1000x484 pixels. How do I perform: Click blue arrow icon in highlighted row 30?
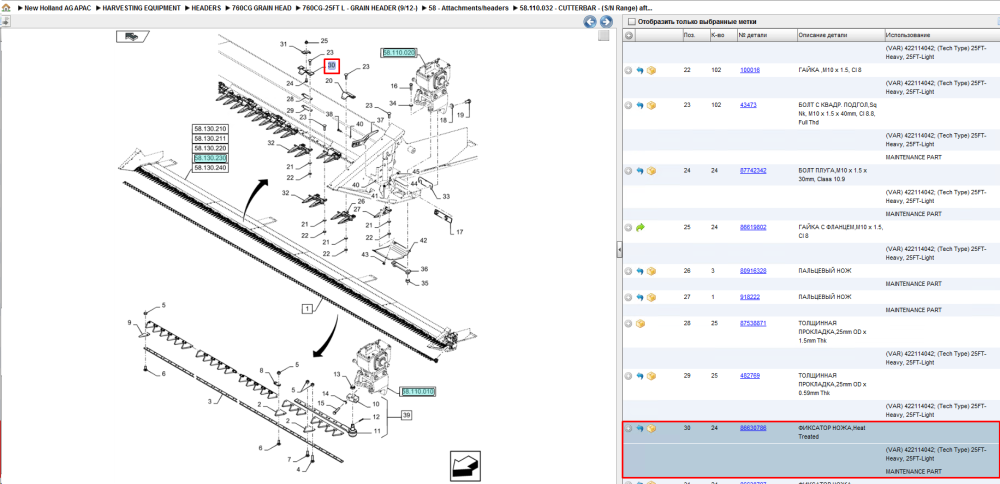(640, 429)
